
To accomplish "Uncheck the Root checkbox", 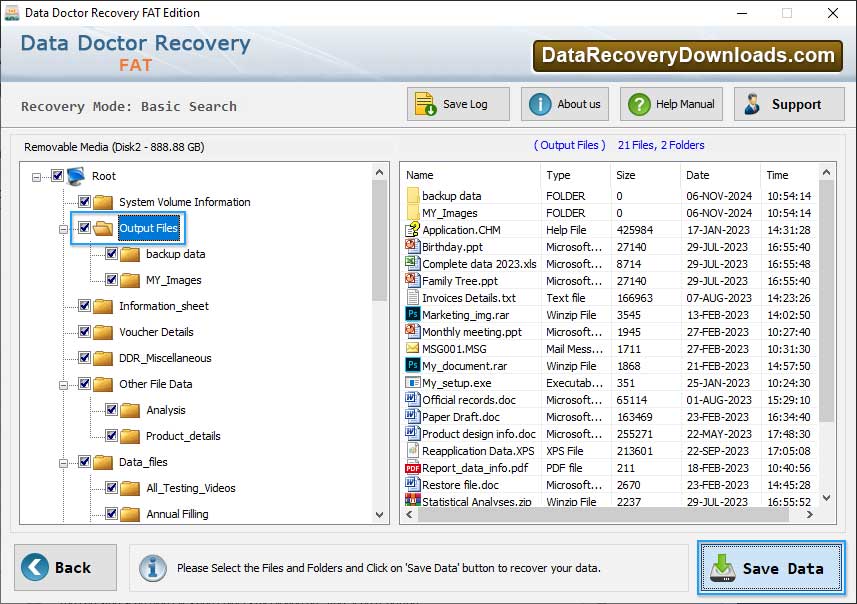I will pos(57,175).
